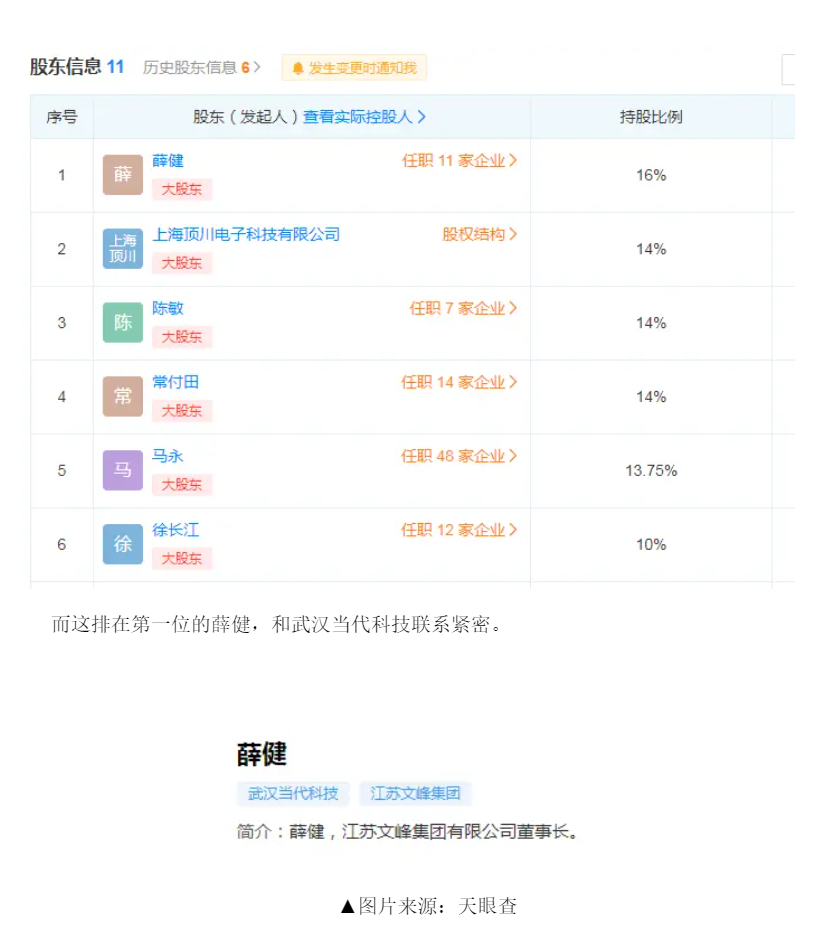Click the 常 avatar icon for 常付田
The image size is (815, 938).
(123, 397)
